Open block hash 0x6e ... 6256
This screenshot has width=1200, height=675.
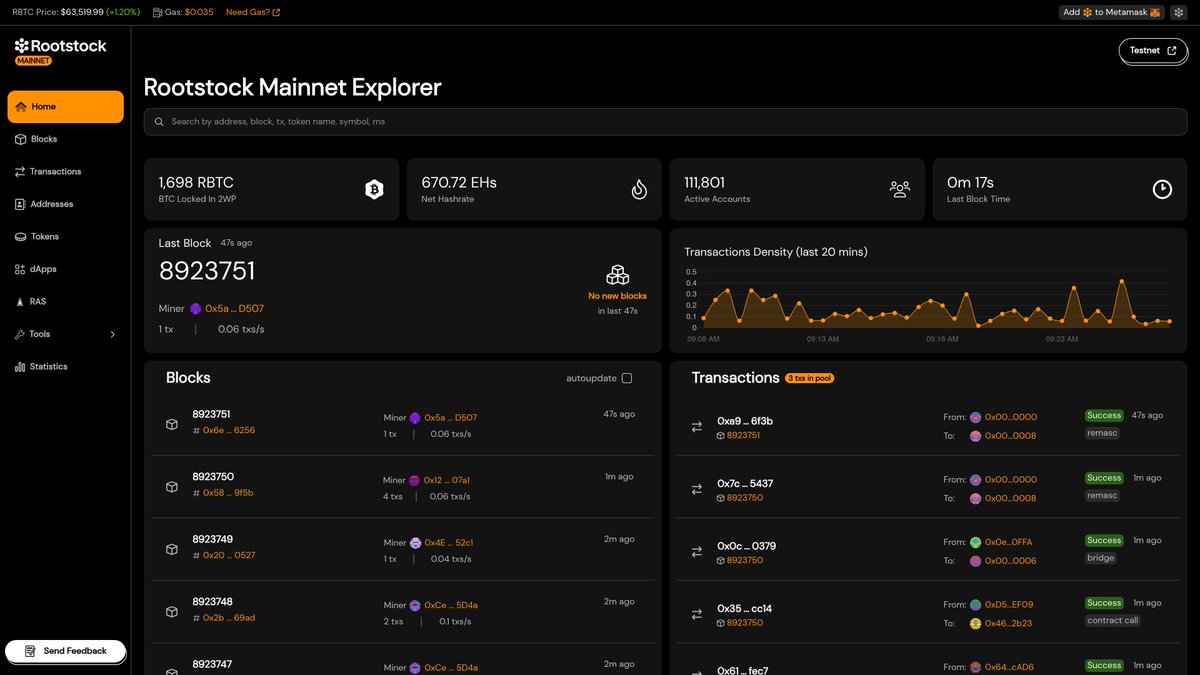pyautogui.click(x=229, y=430)
